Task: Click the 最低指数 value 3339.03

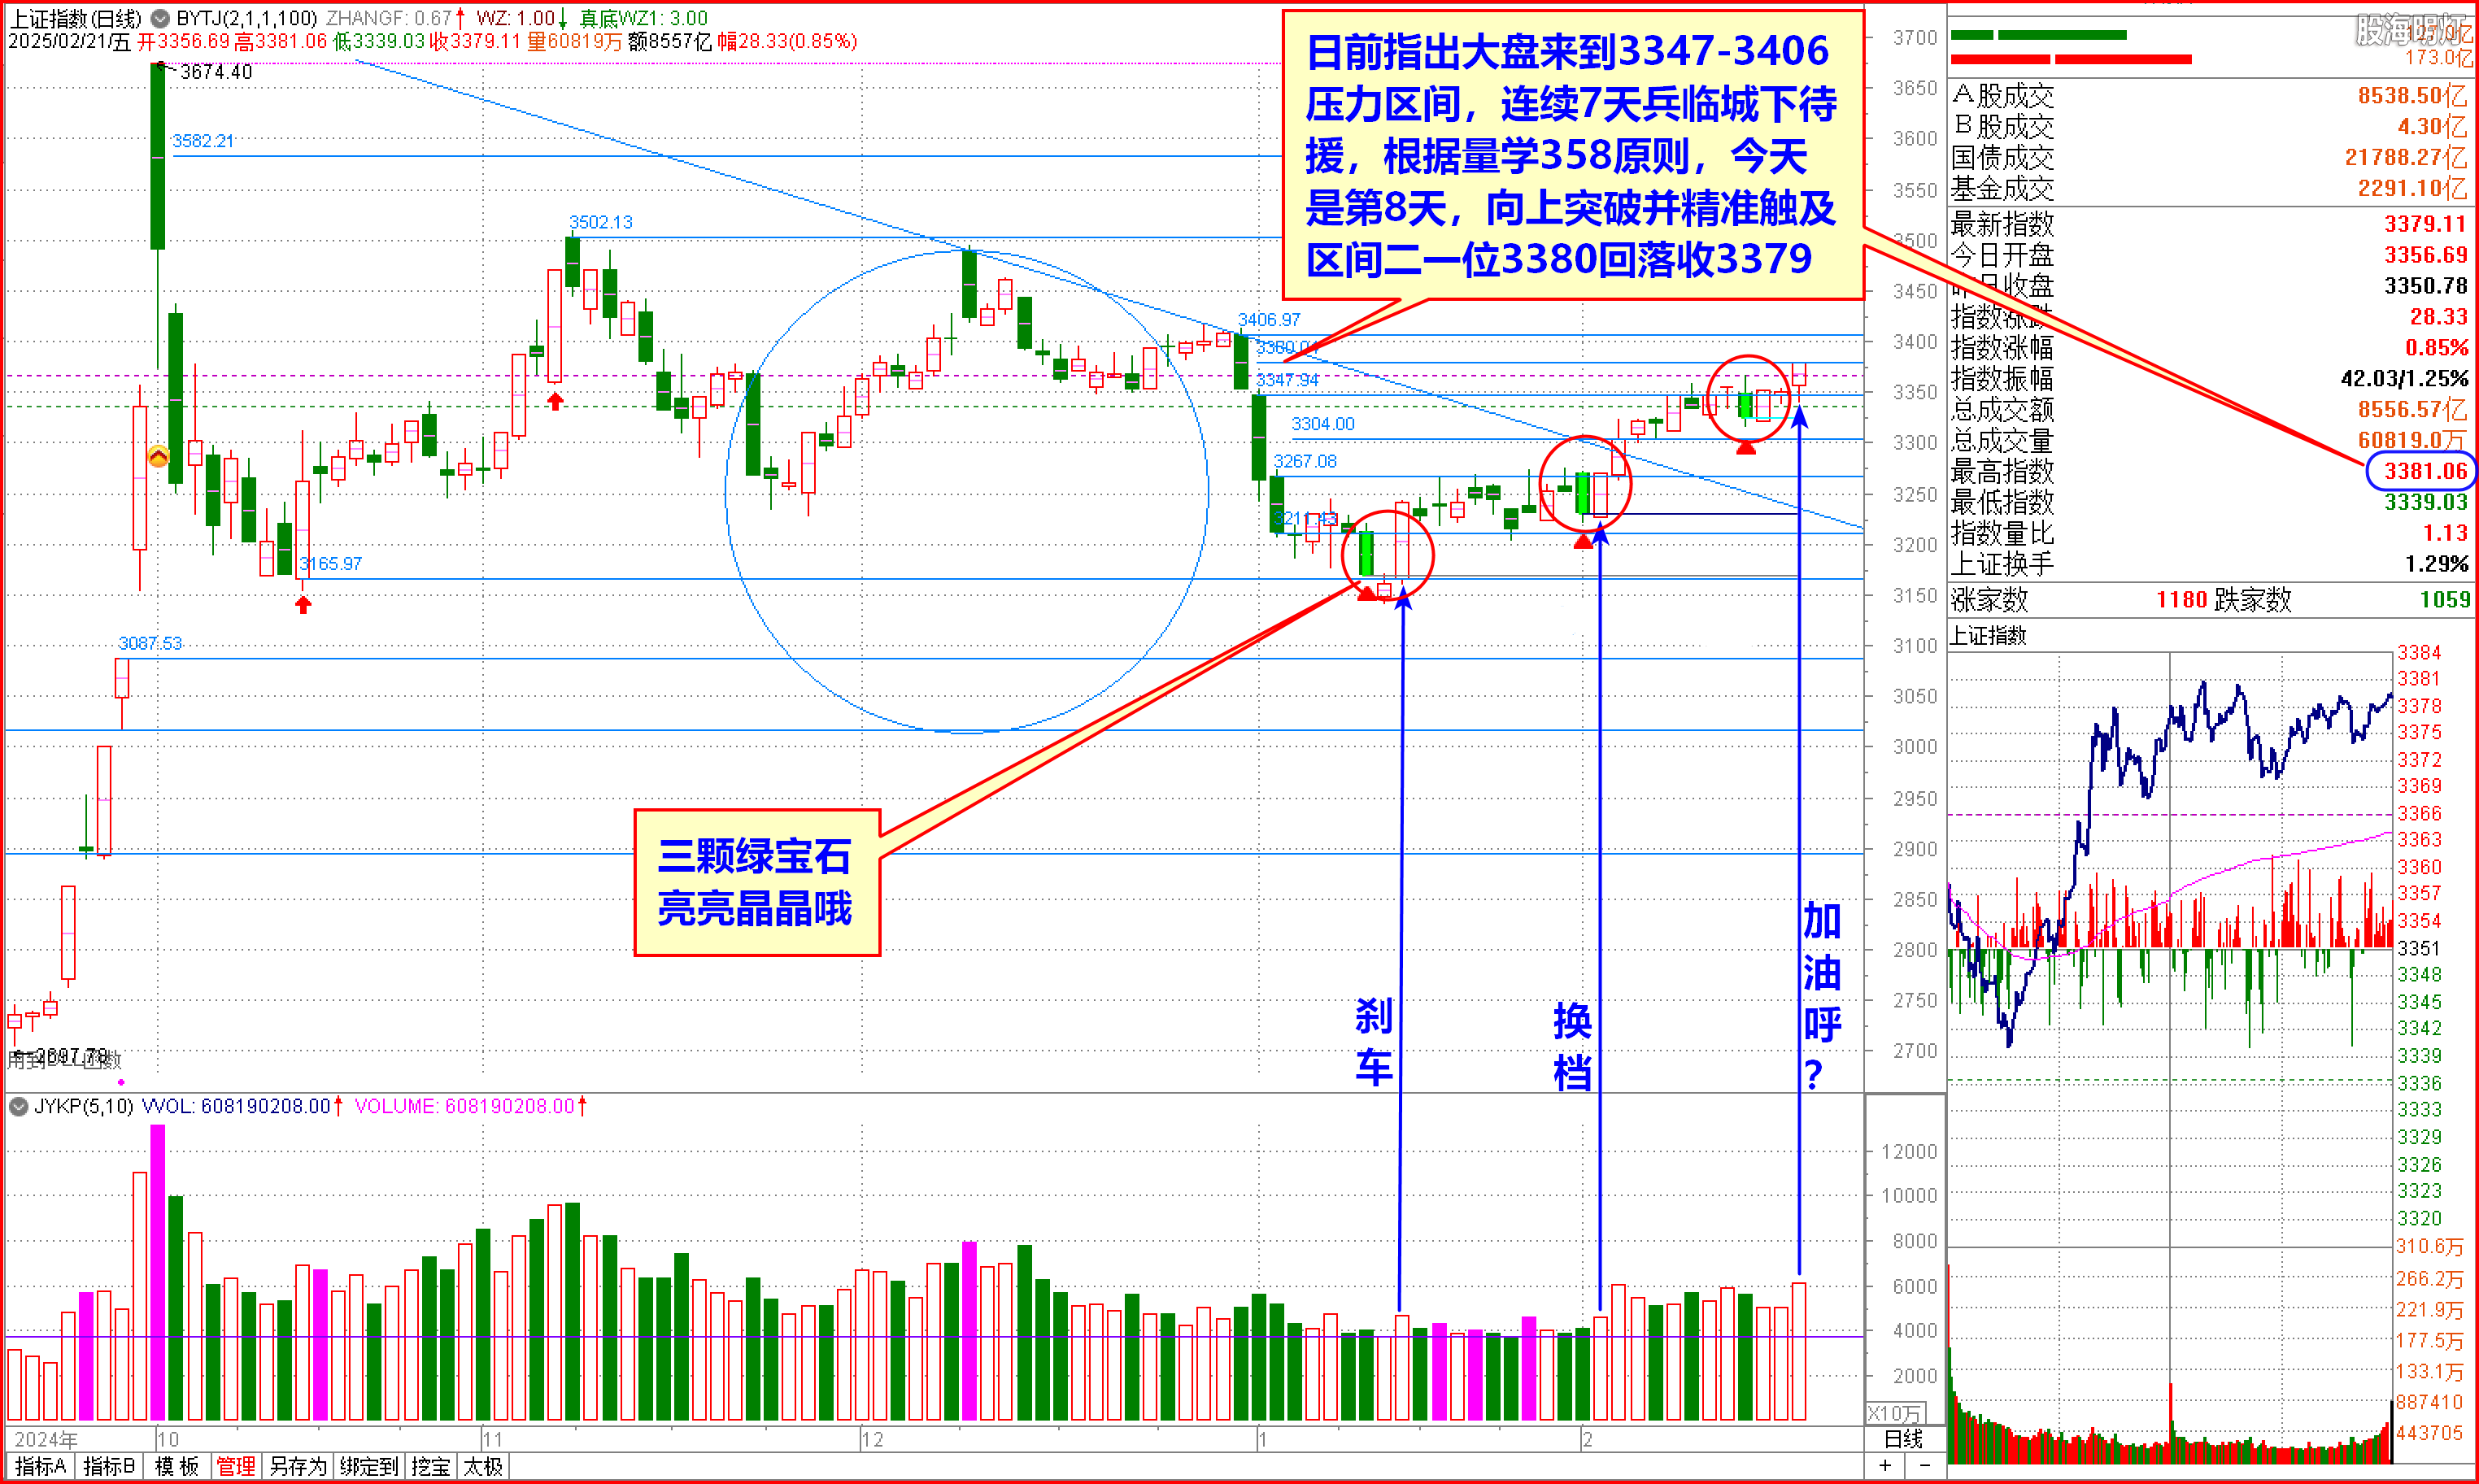Action: point(2425,502)
